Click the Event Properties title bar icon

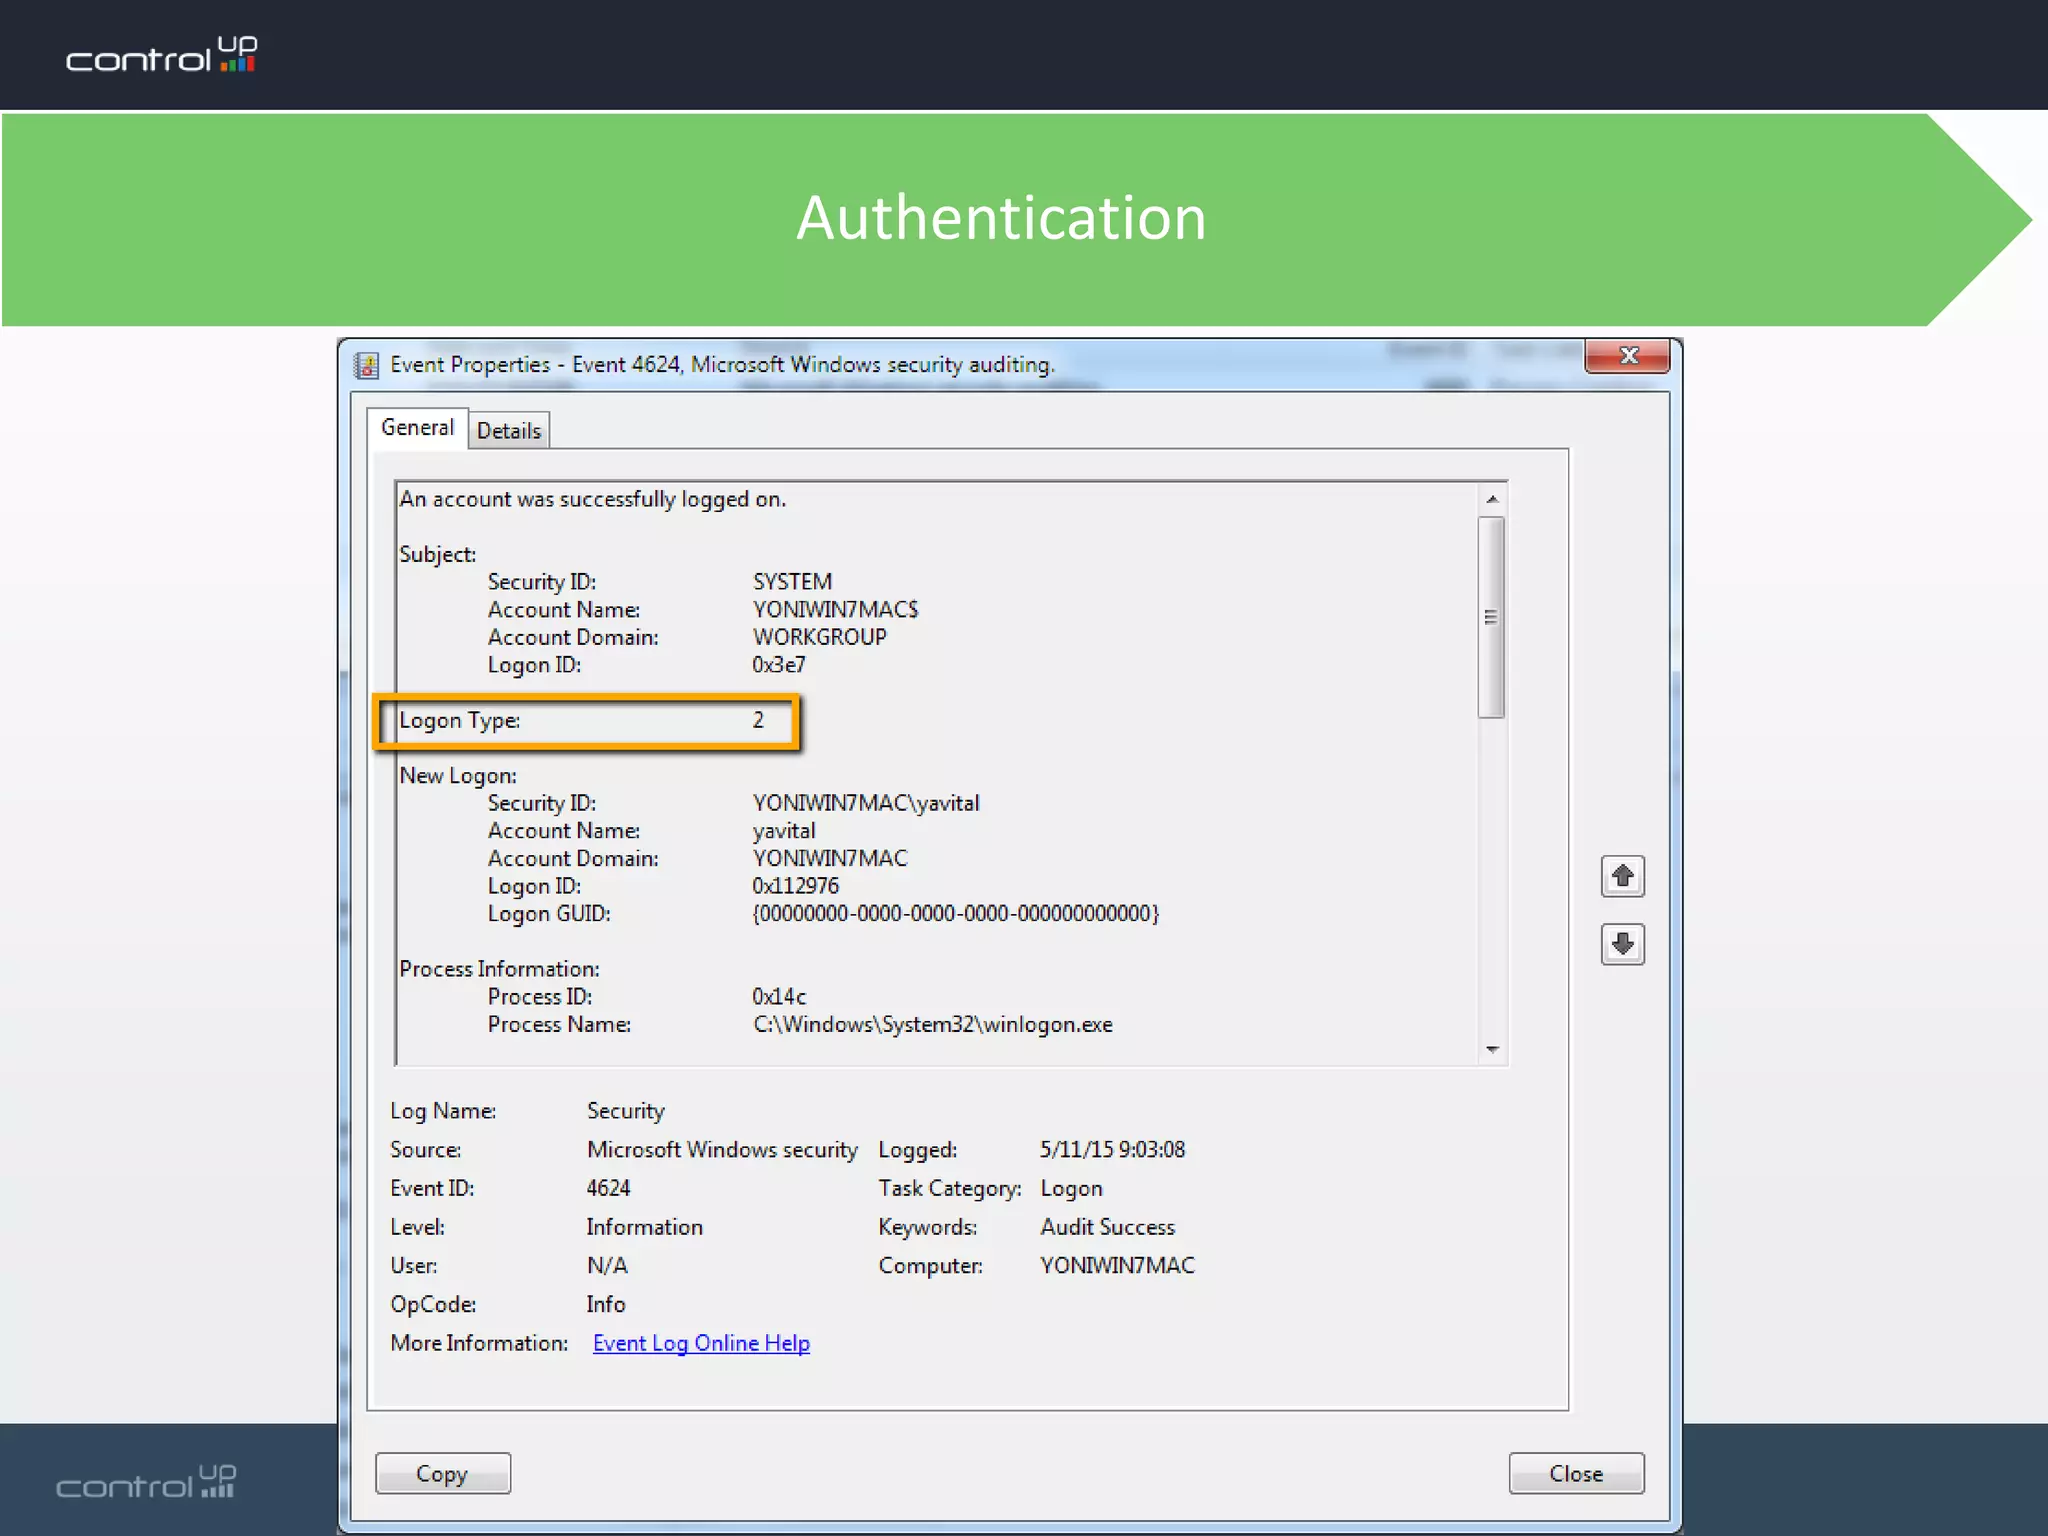pos(367,365)
